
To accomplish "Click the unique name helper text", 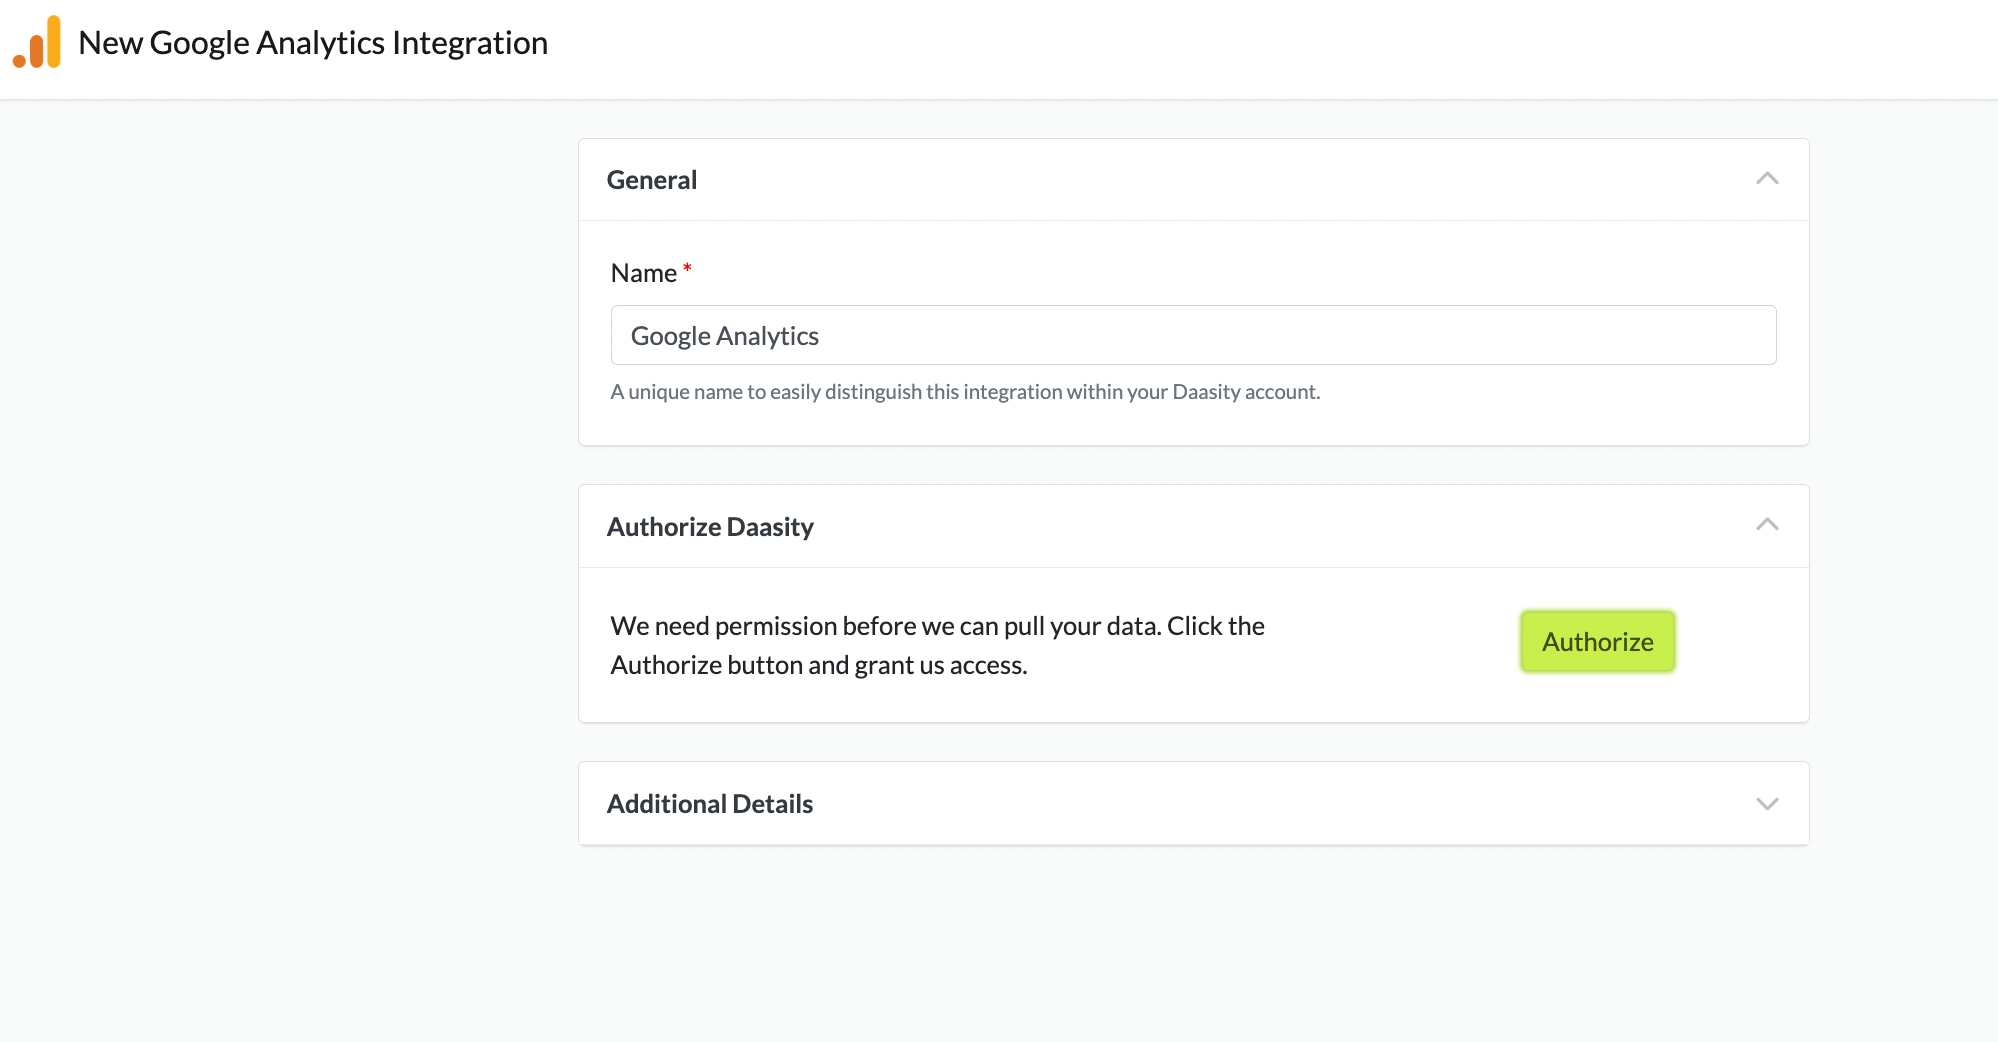I will click(x=964, y=392).
